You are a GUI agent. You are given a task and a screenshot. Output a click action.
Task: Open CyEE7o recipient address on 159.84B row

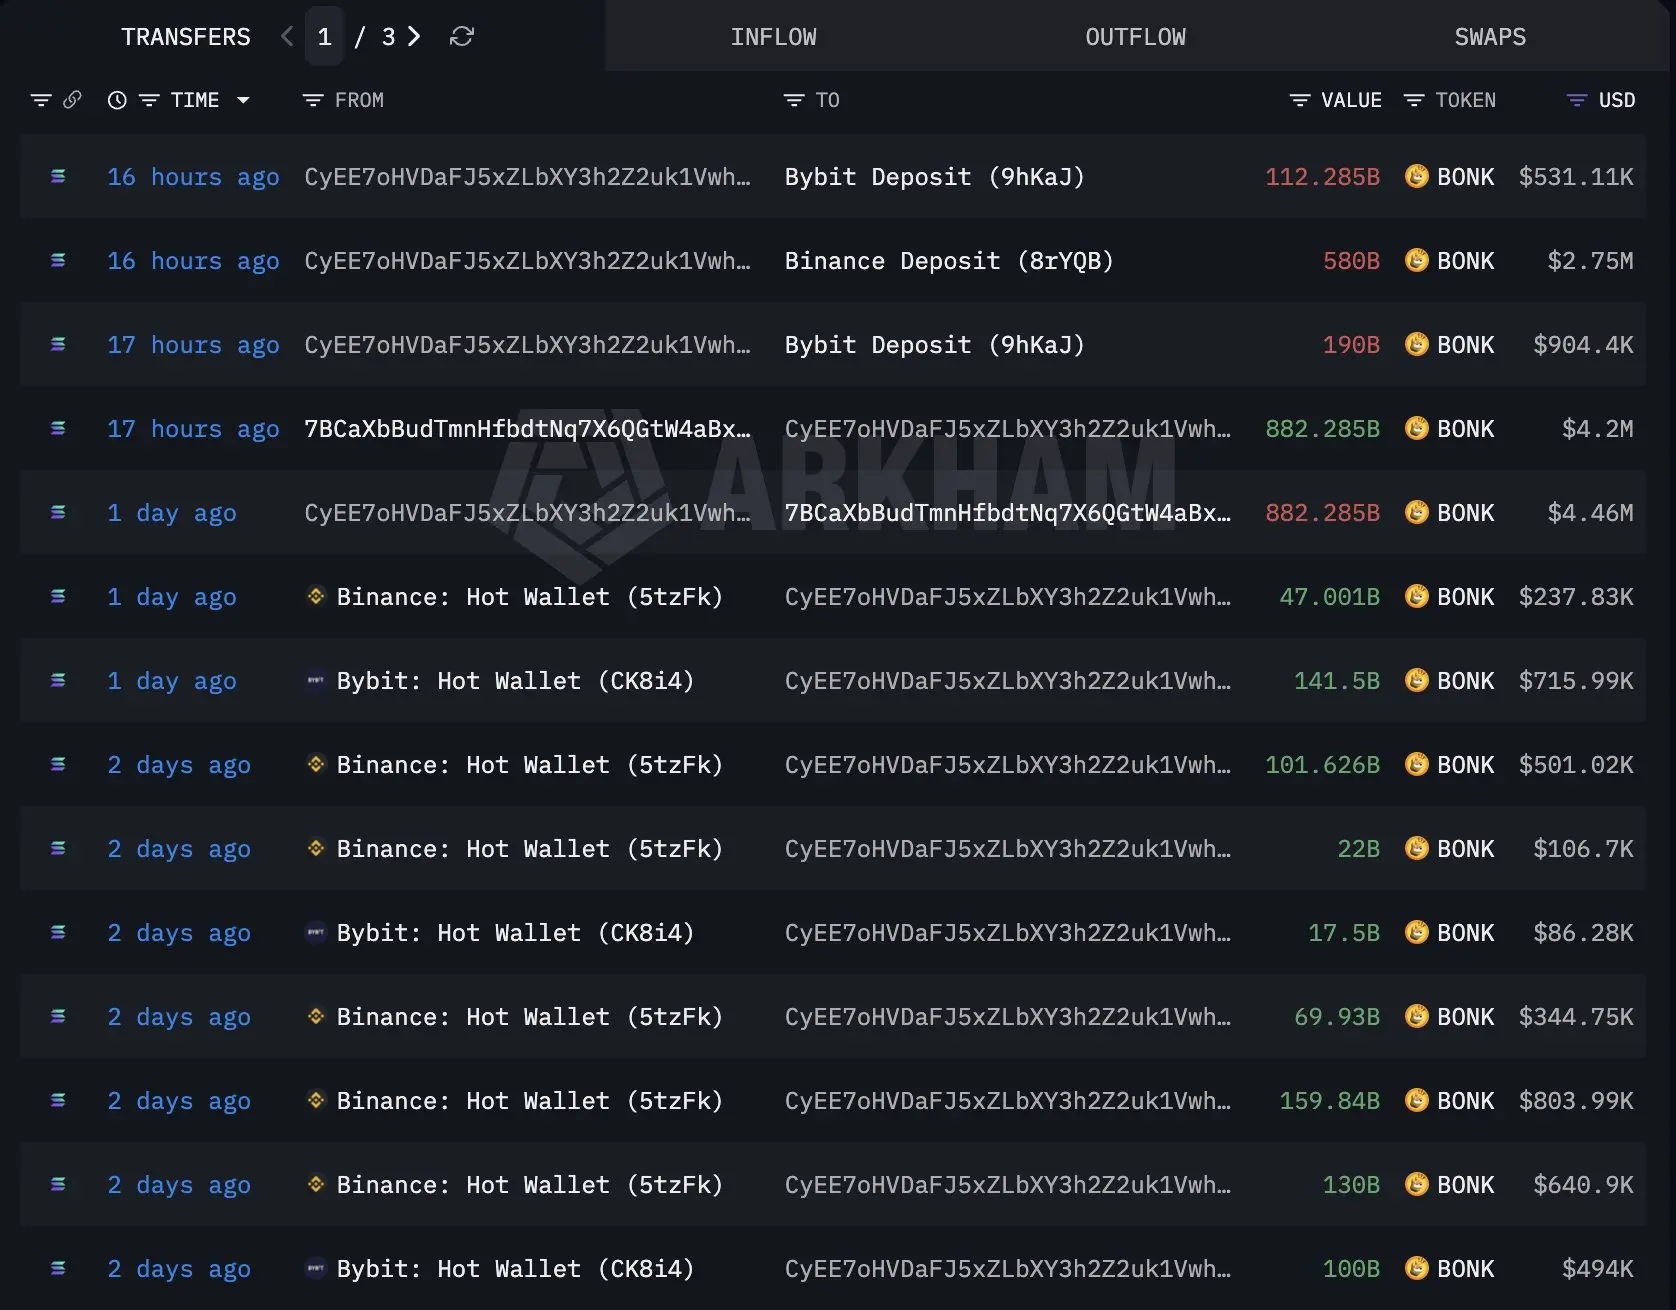(x=1008, y=1101)
